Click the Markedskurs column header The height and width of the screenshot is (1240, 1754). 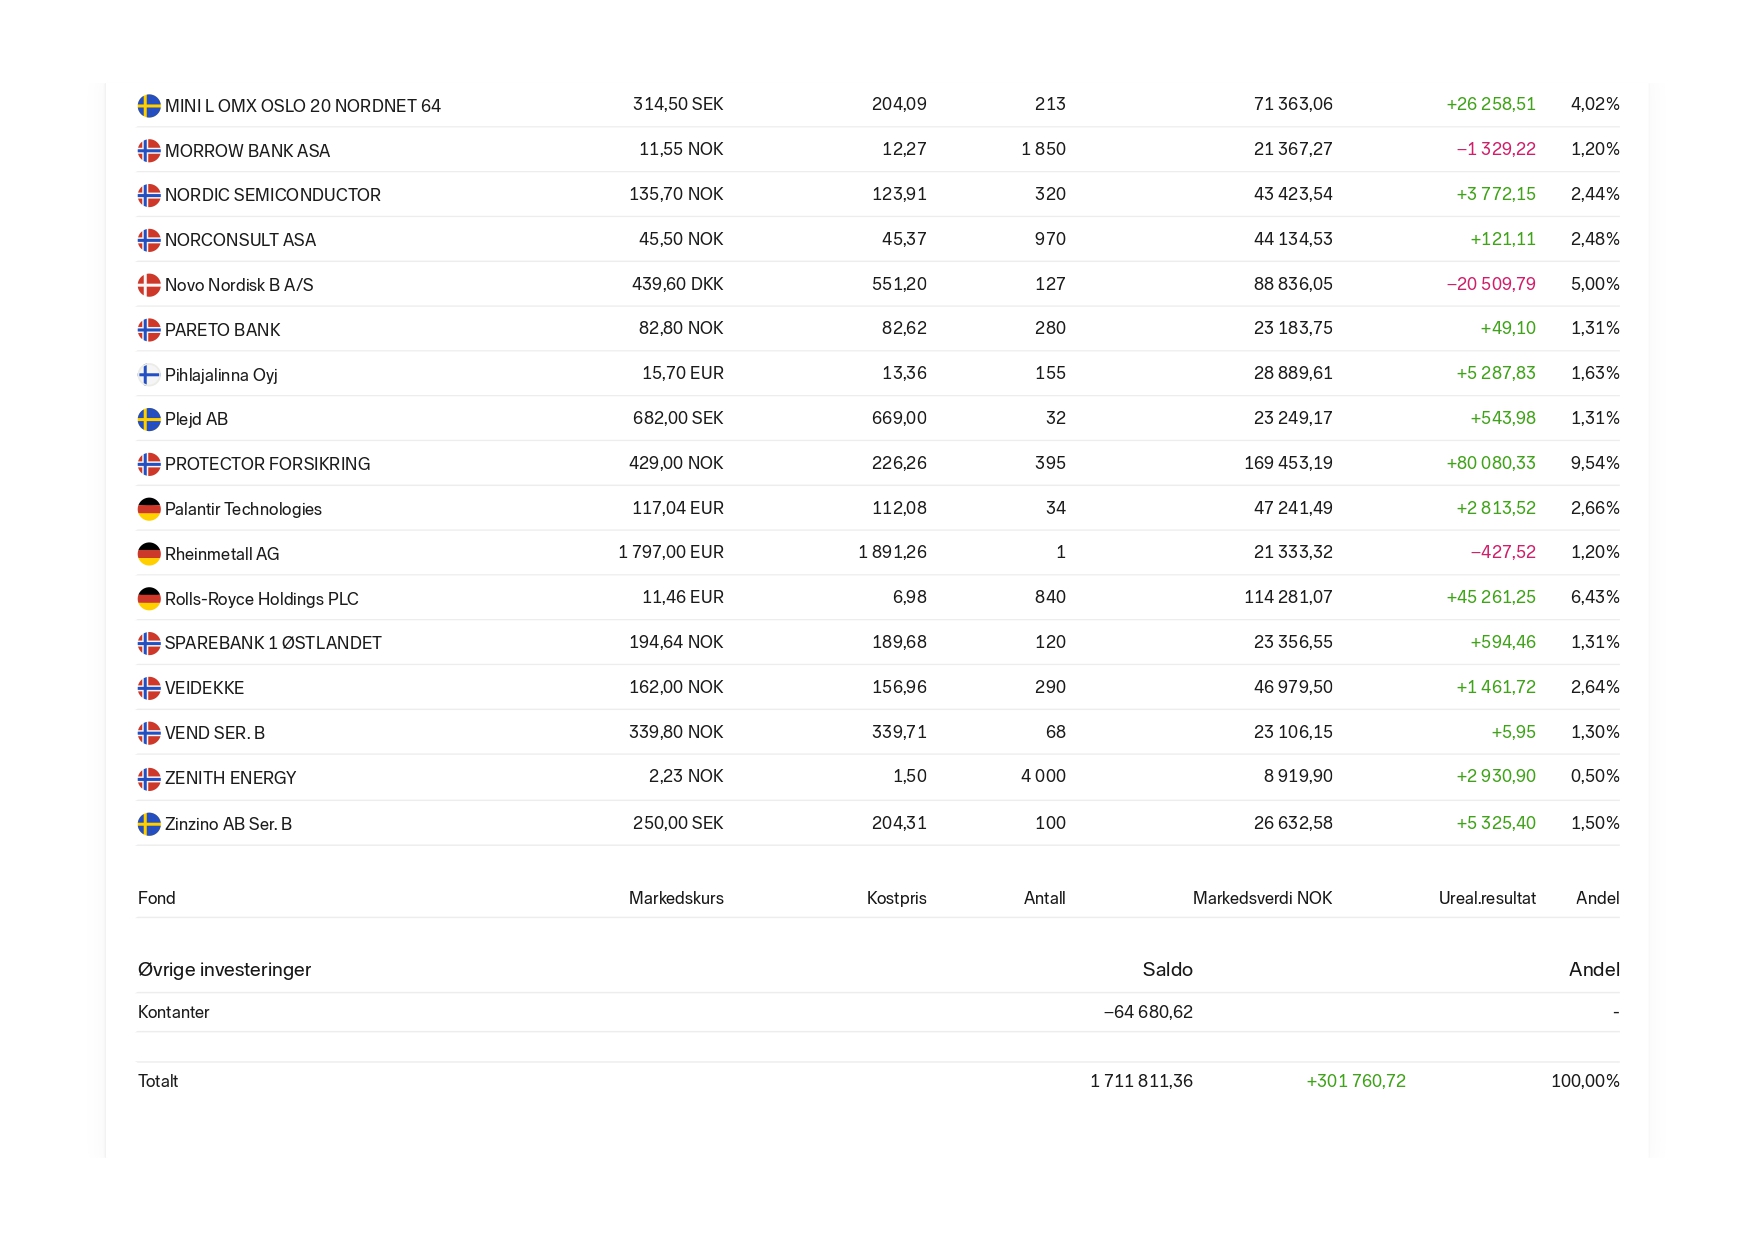(x=676, y=898)
